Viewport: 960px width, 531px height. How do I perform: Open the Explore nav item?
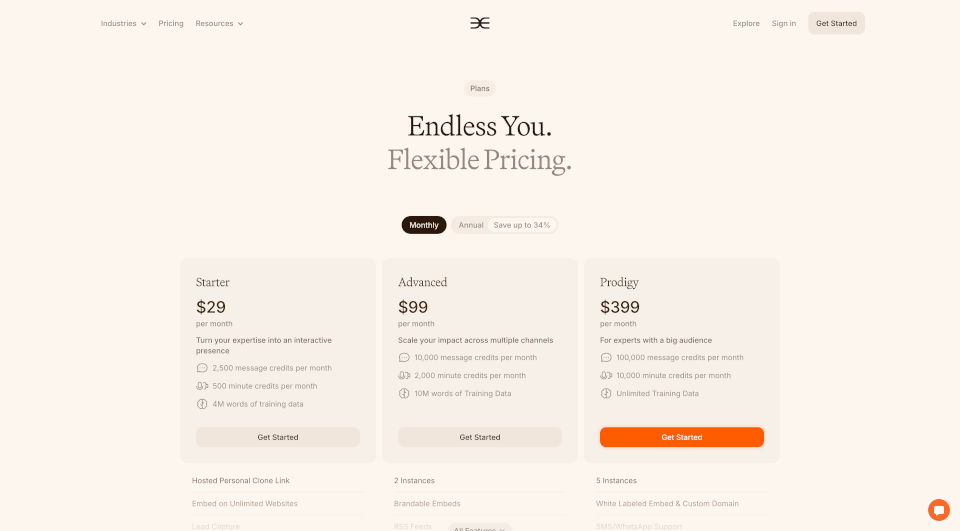tap(746, 23)
